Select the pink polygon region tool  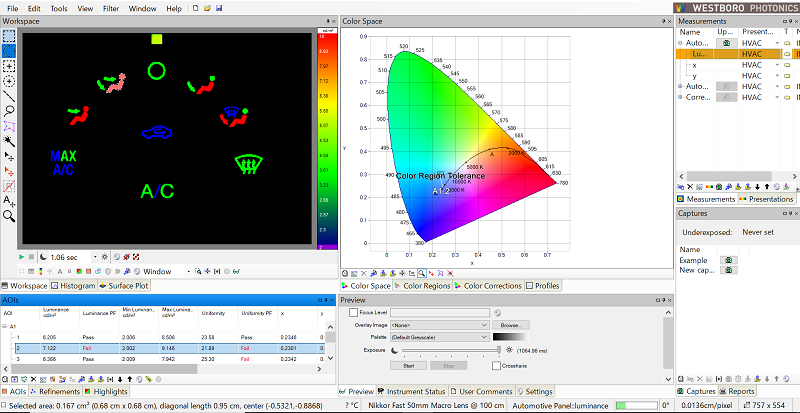[9, 126]
